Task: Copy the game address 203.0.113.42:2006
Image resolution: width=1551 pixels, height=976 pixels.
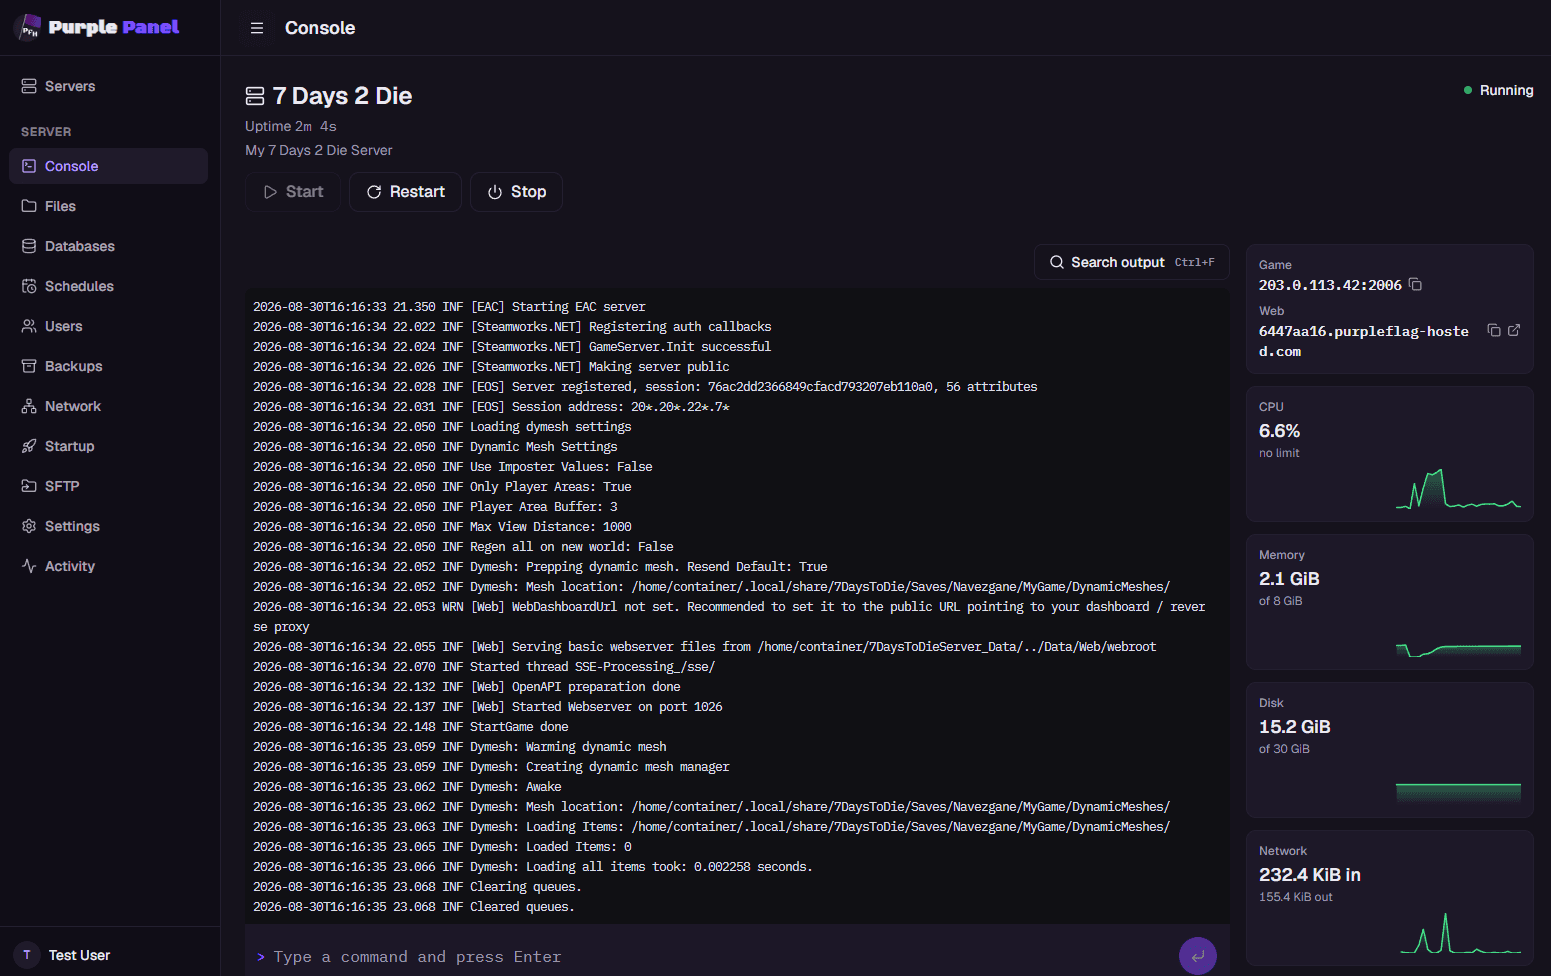Action: 1415,285
